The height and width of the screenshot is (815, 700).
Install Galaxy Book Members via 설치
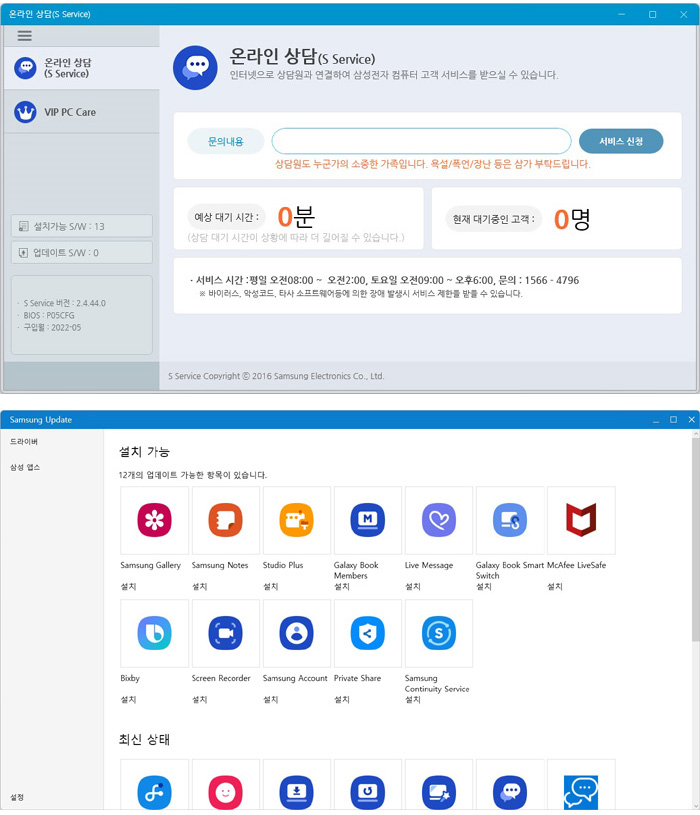[342, 586]
